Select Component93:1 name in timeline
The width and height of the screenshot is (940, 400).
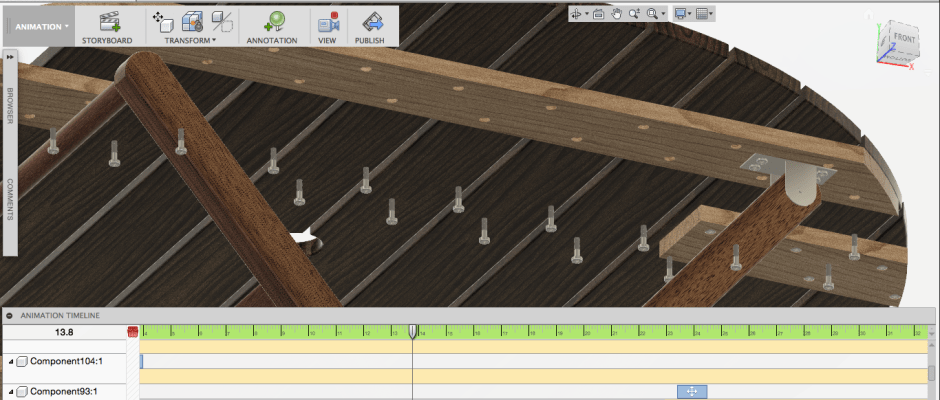click(64, 392)
